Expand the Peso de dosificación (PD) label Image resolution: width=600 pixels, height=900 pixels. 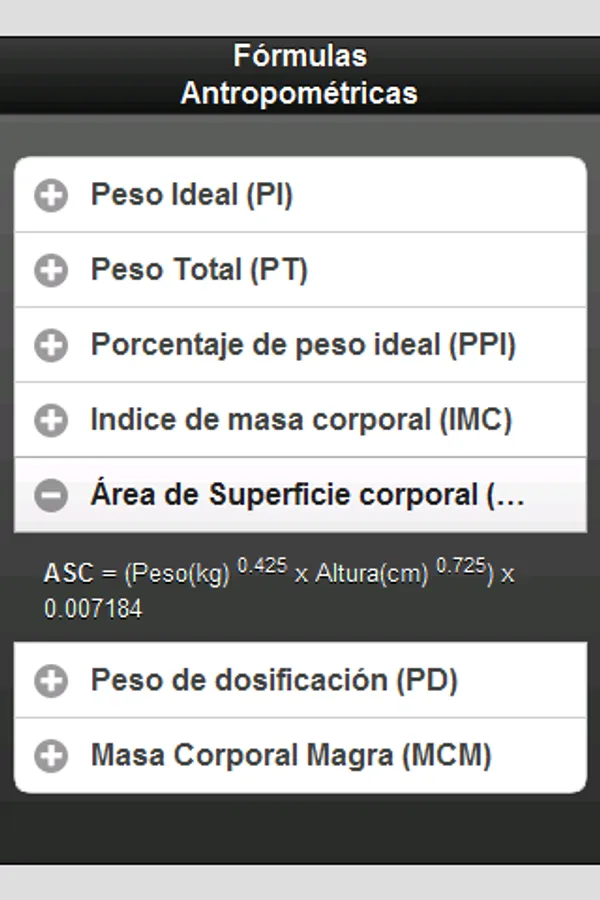pyautogui.click(x=274, y=681)
